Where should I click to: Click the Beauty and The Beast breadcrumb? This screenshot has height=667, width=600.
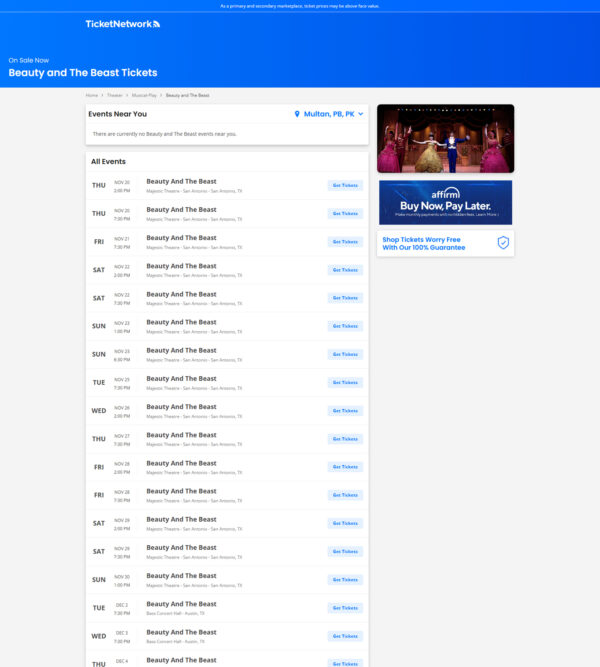pos(188,95)
